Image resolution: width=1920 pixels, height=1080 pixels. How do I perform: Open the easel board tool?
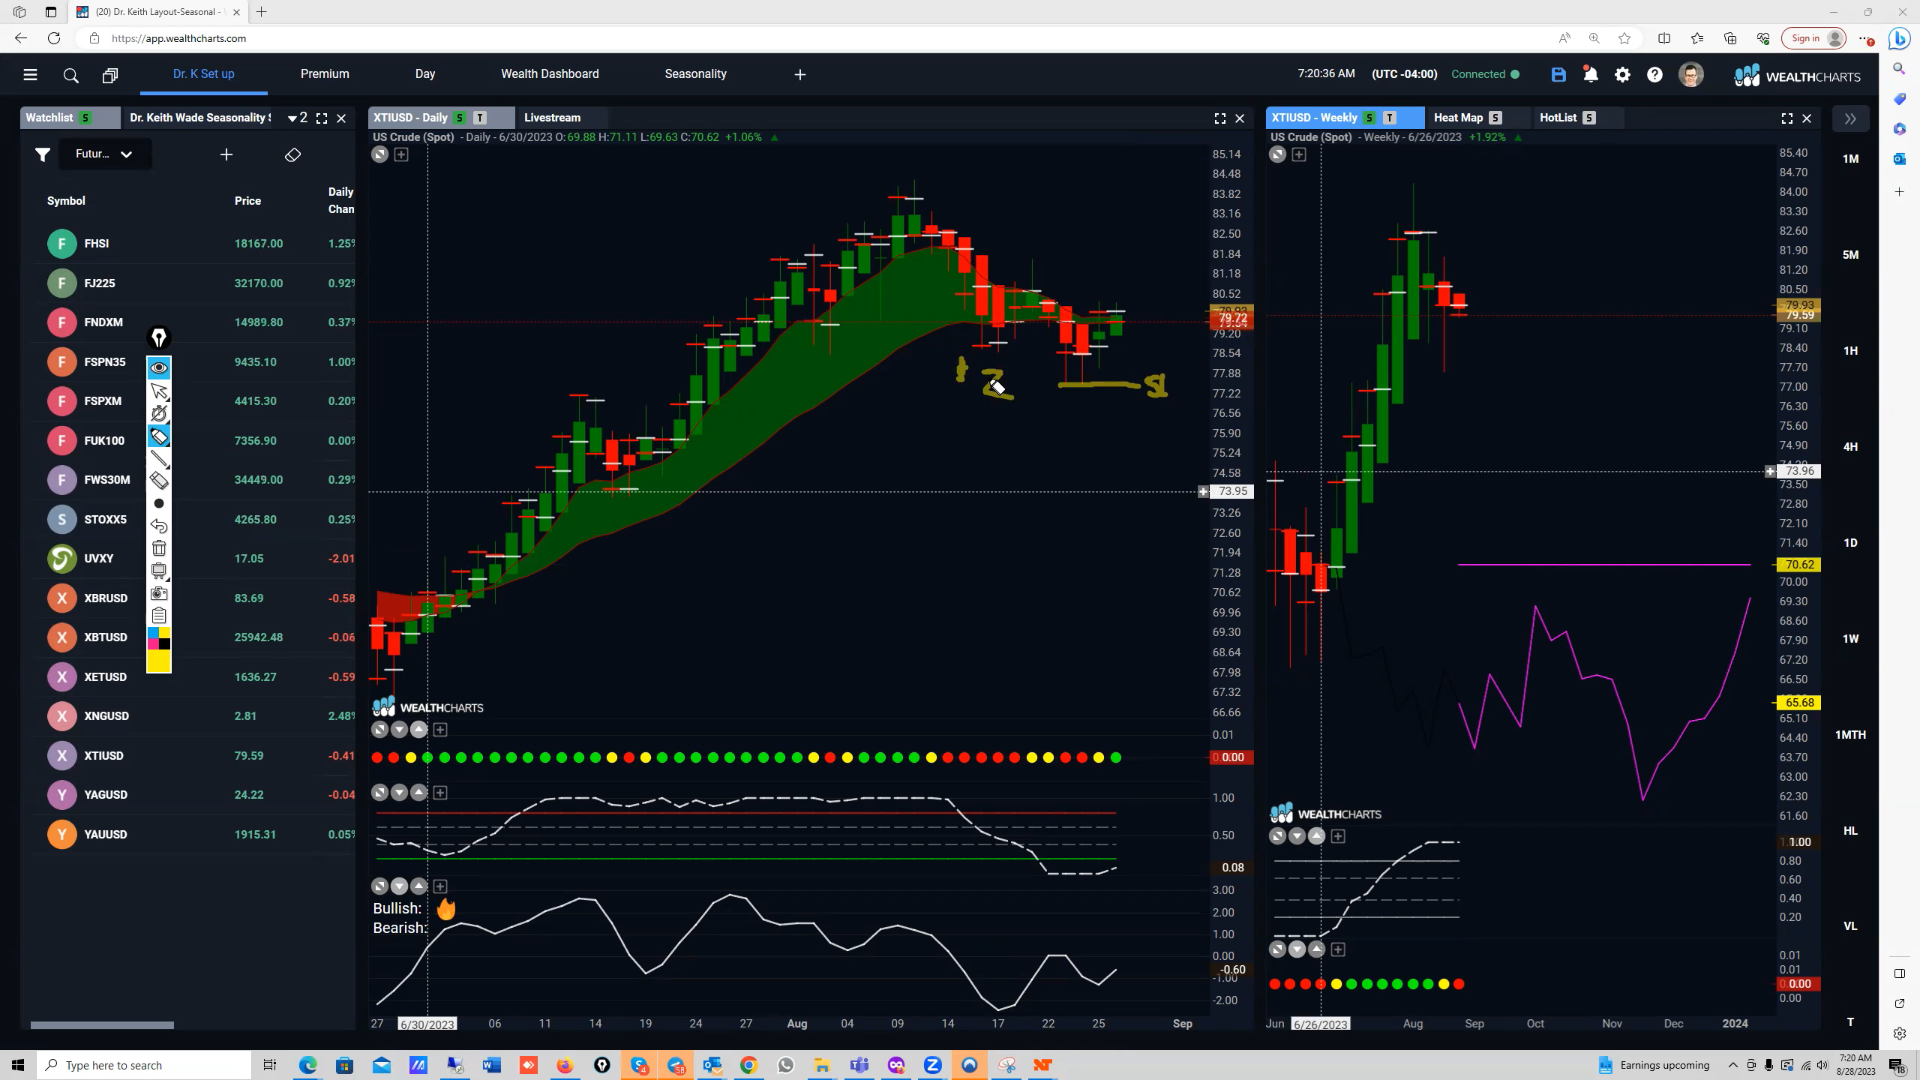pos(159,571)
